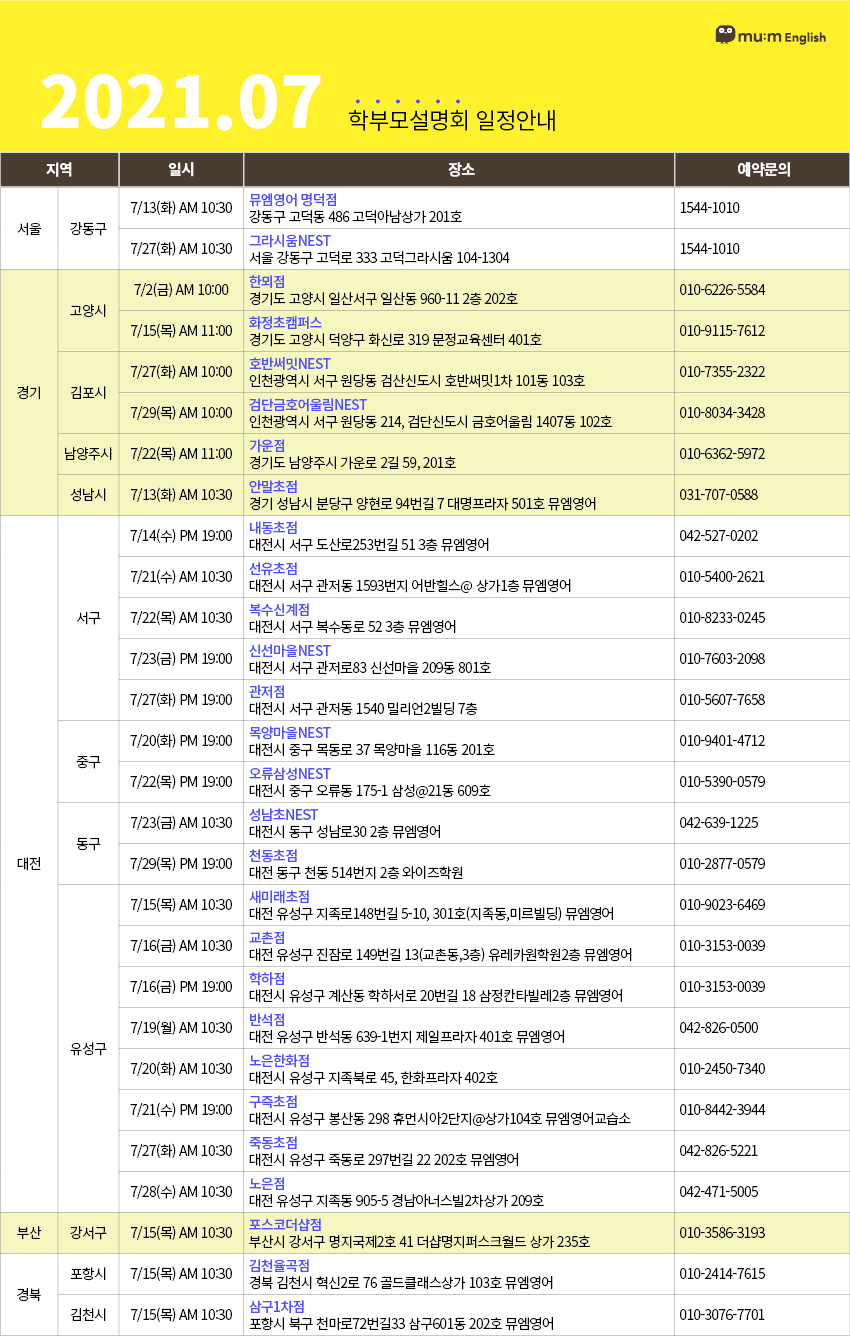
Task: Open the 관저점 link
Action: pyautogui.click(x=267, y=691)
